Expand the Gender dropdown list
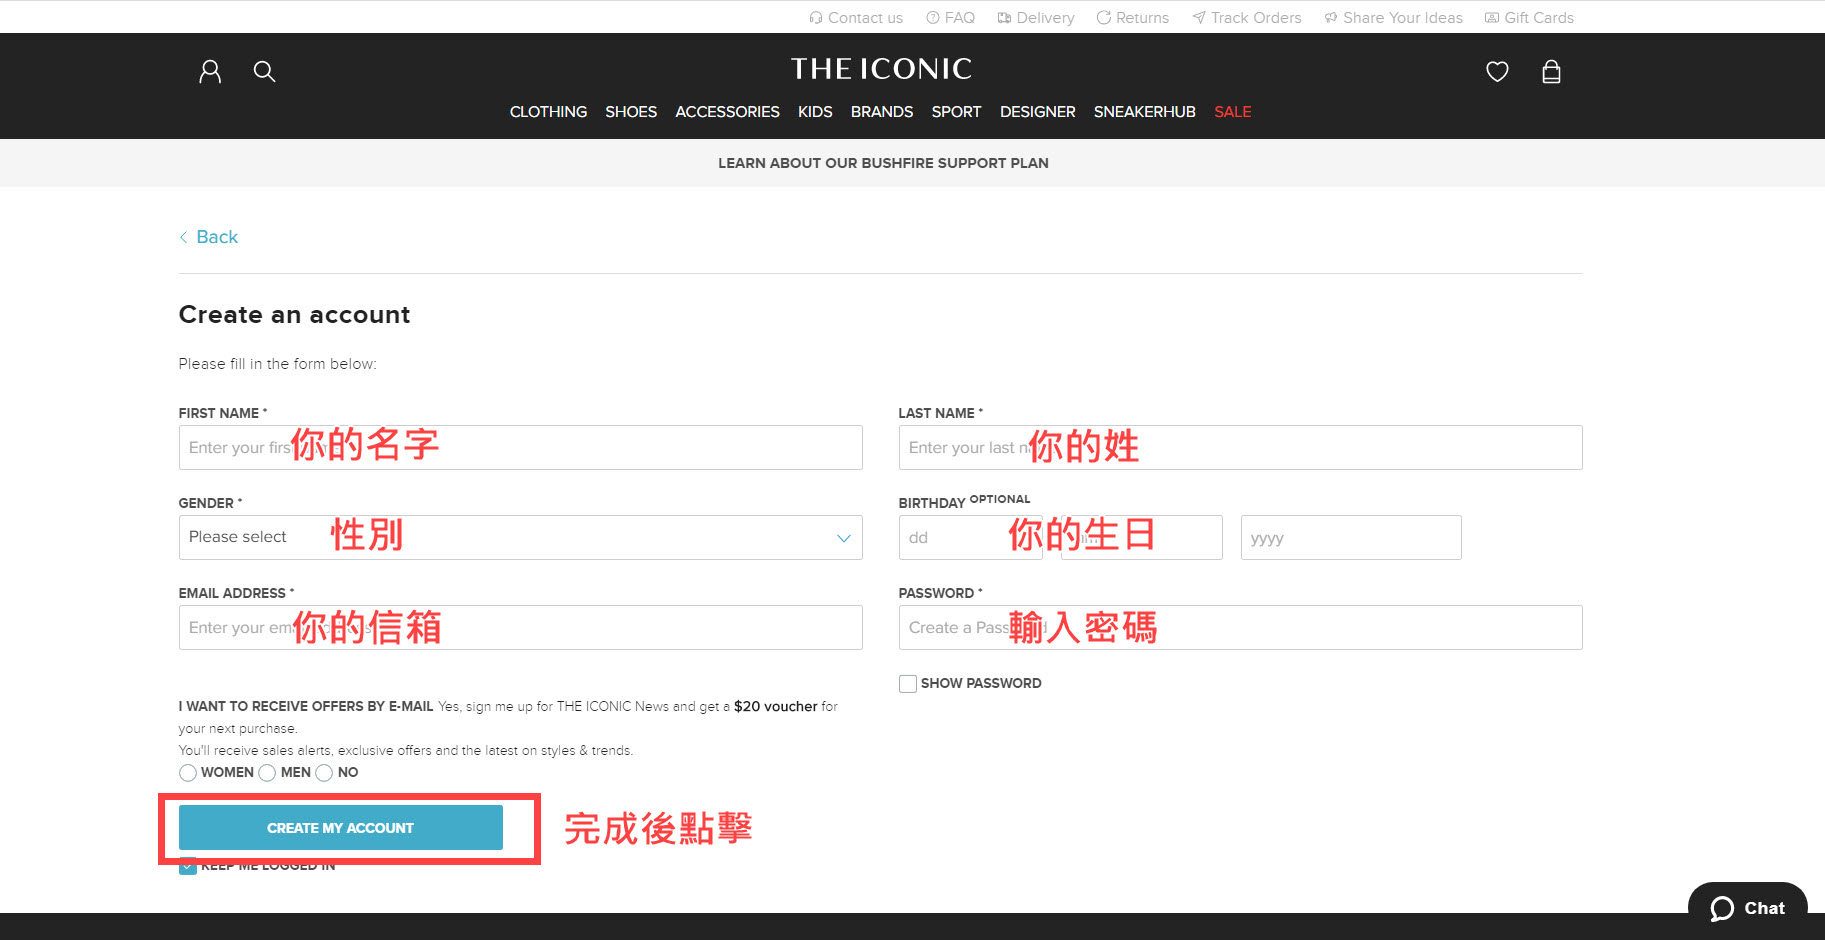Image resolution: width=1825 pixels, height=940 pixels. [520, 537]
